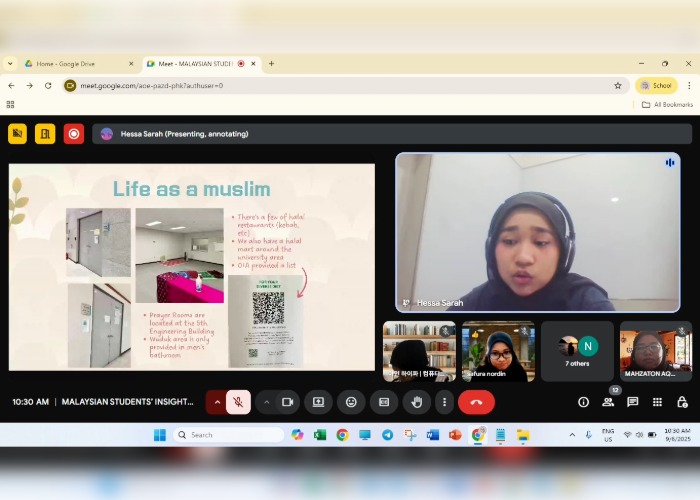Image resolution: width=700 pixels, height=500 pixels.
Task: Turn on captions icon
Action: (384, 402)
